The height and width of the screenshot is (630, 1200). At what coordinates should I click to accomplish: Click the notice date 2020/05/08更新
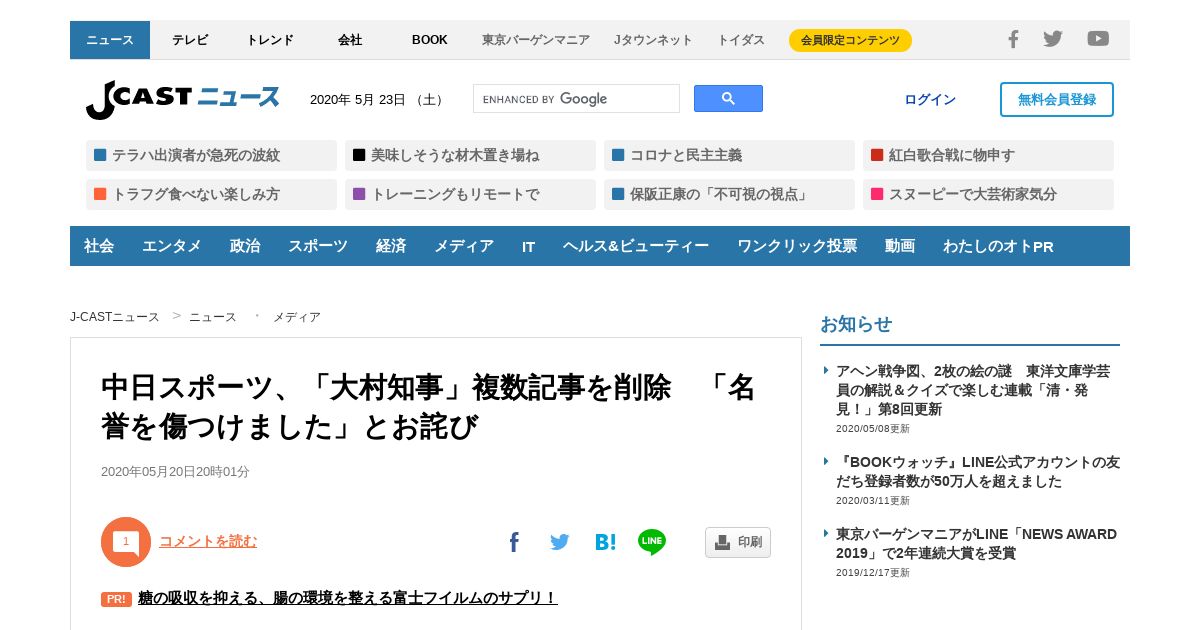coord(873,429)
